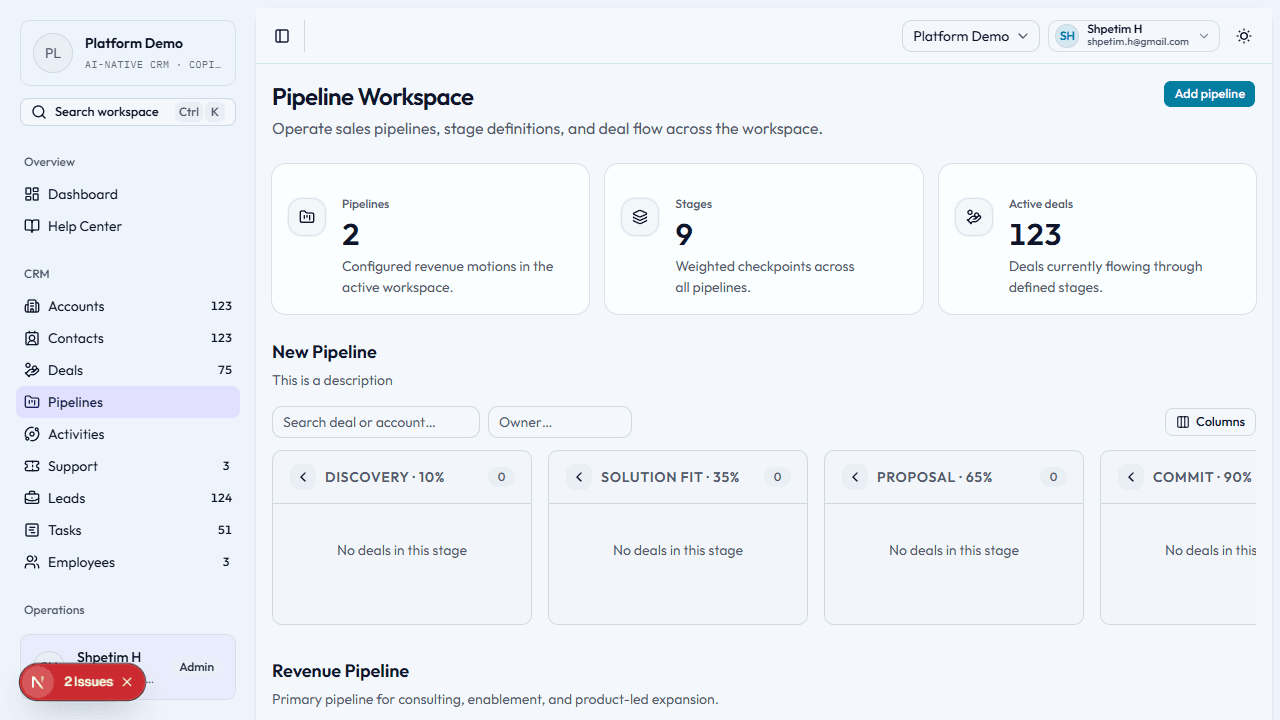Click the Stages layers icon on stats card

pos(640,216)
